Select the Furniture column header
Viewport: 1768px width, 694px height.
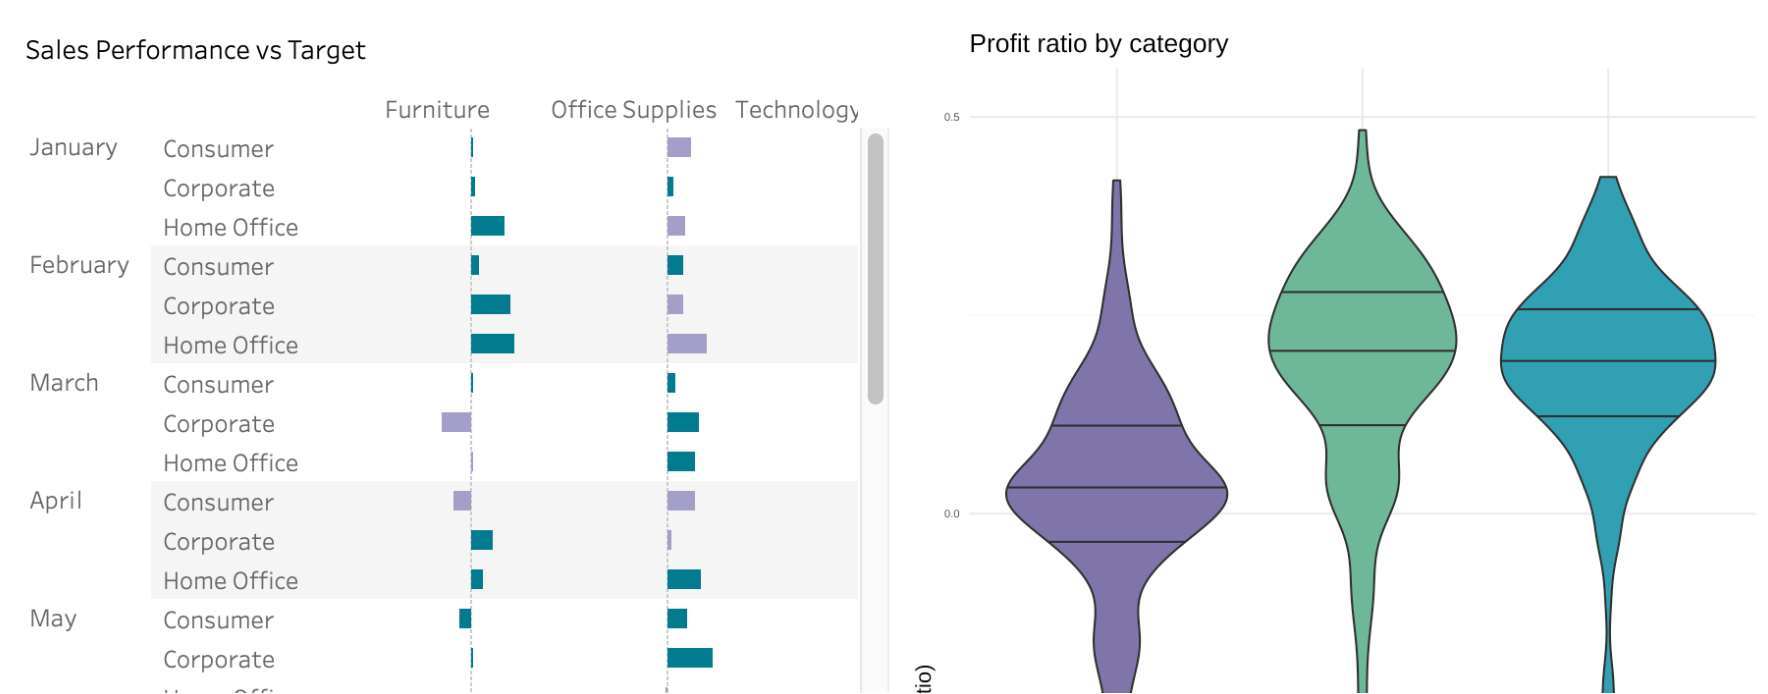coord(437,110)
